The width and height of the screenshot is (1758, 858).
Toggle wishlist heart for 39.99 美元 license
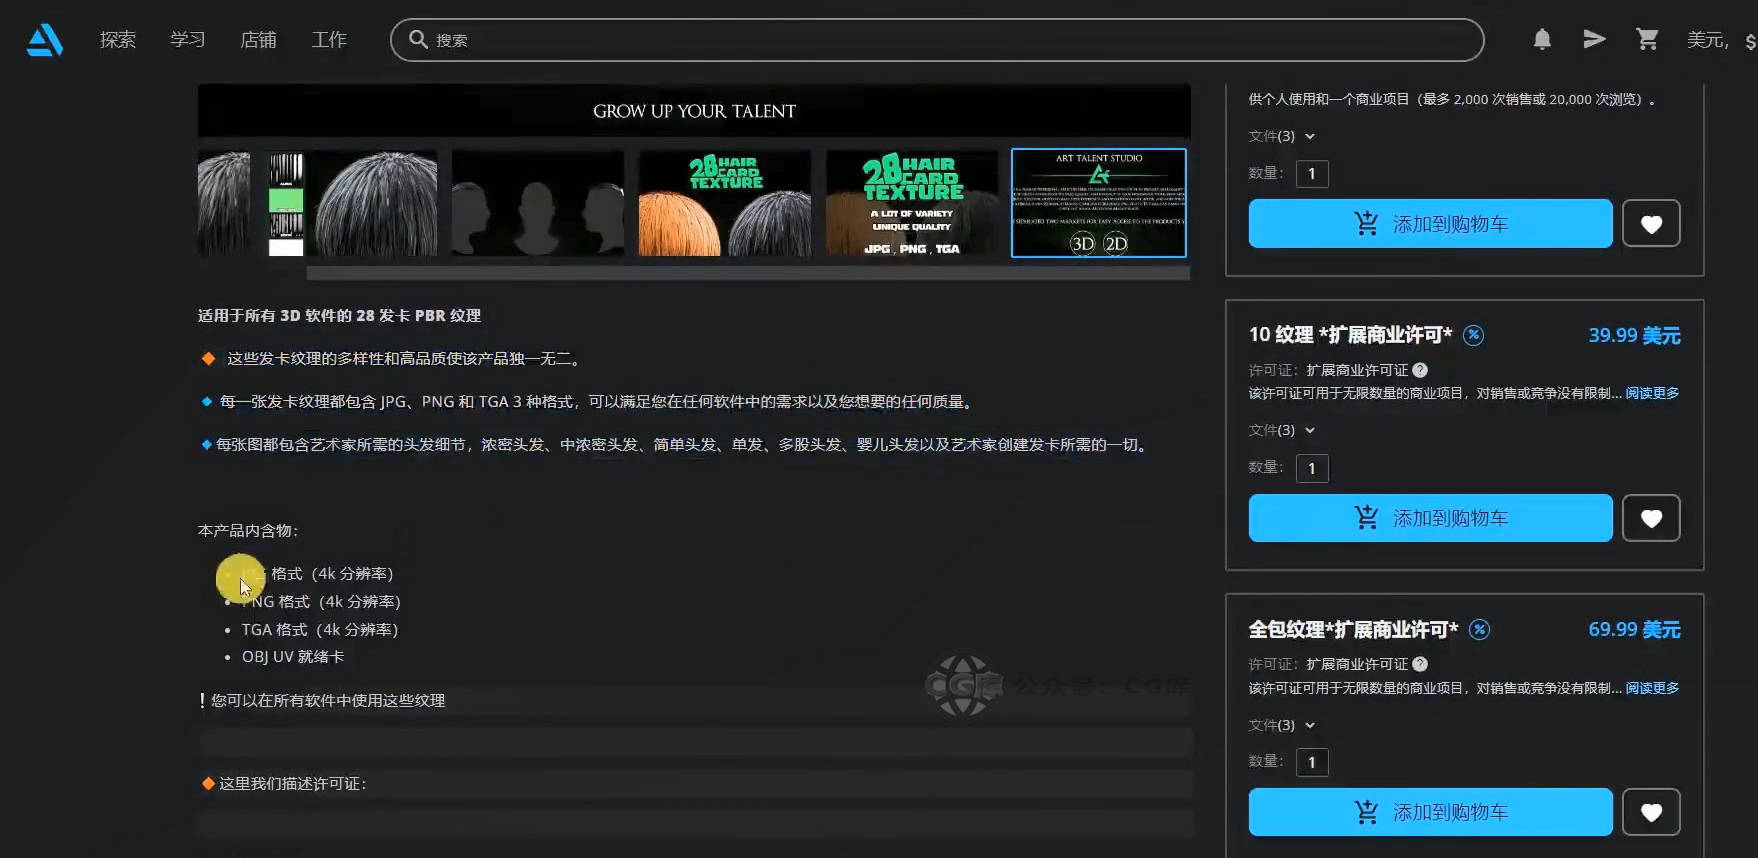pos(1651,518)
